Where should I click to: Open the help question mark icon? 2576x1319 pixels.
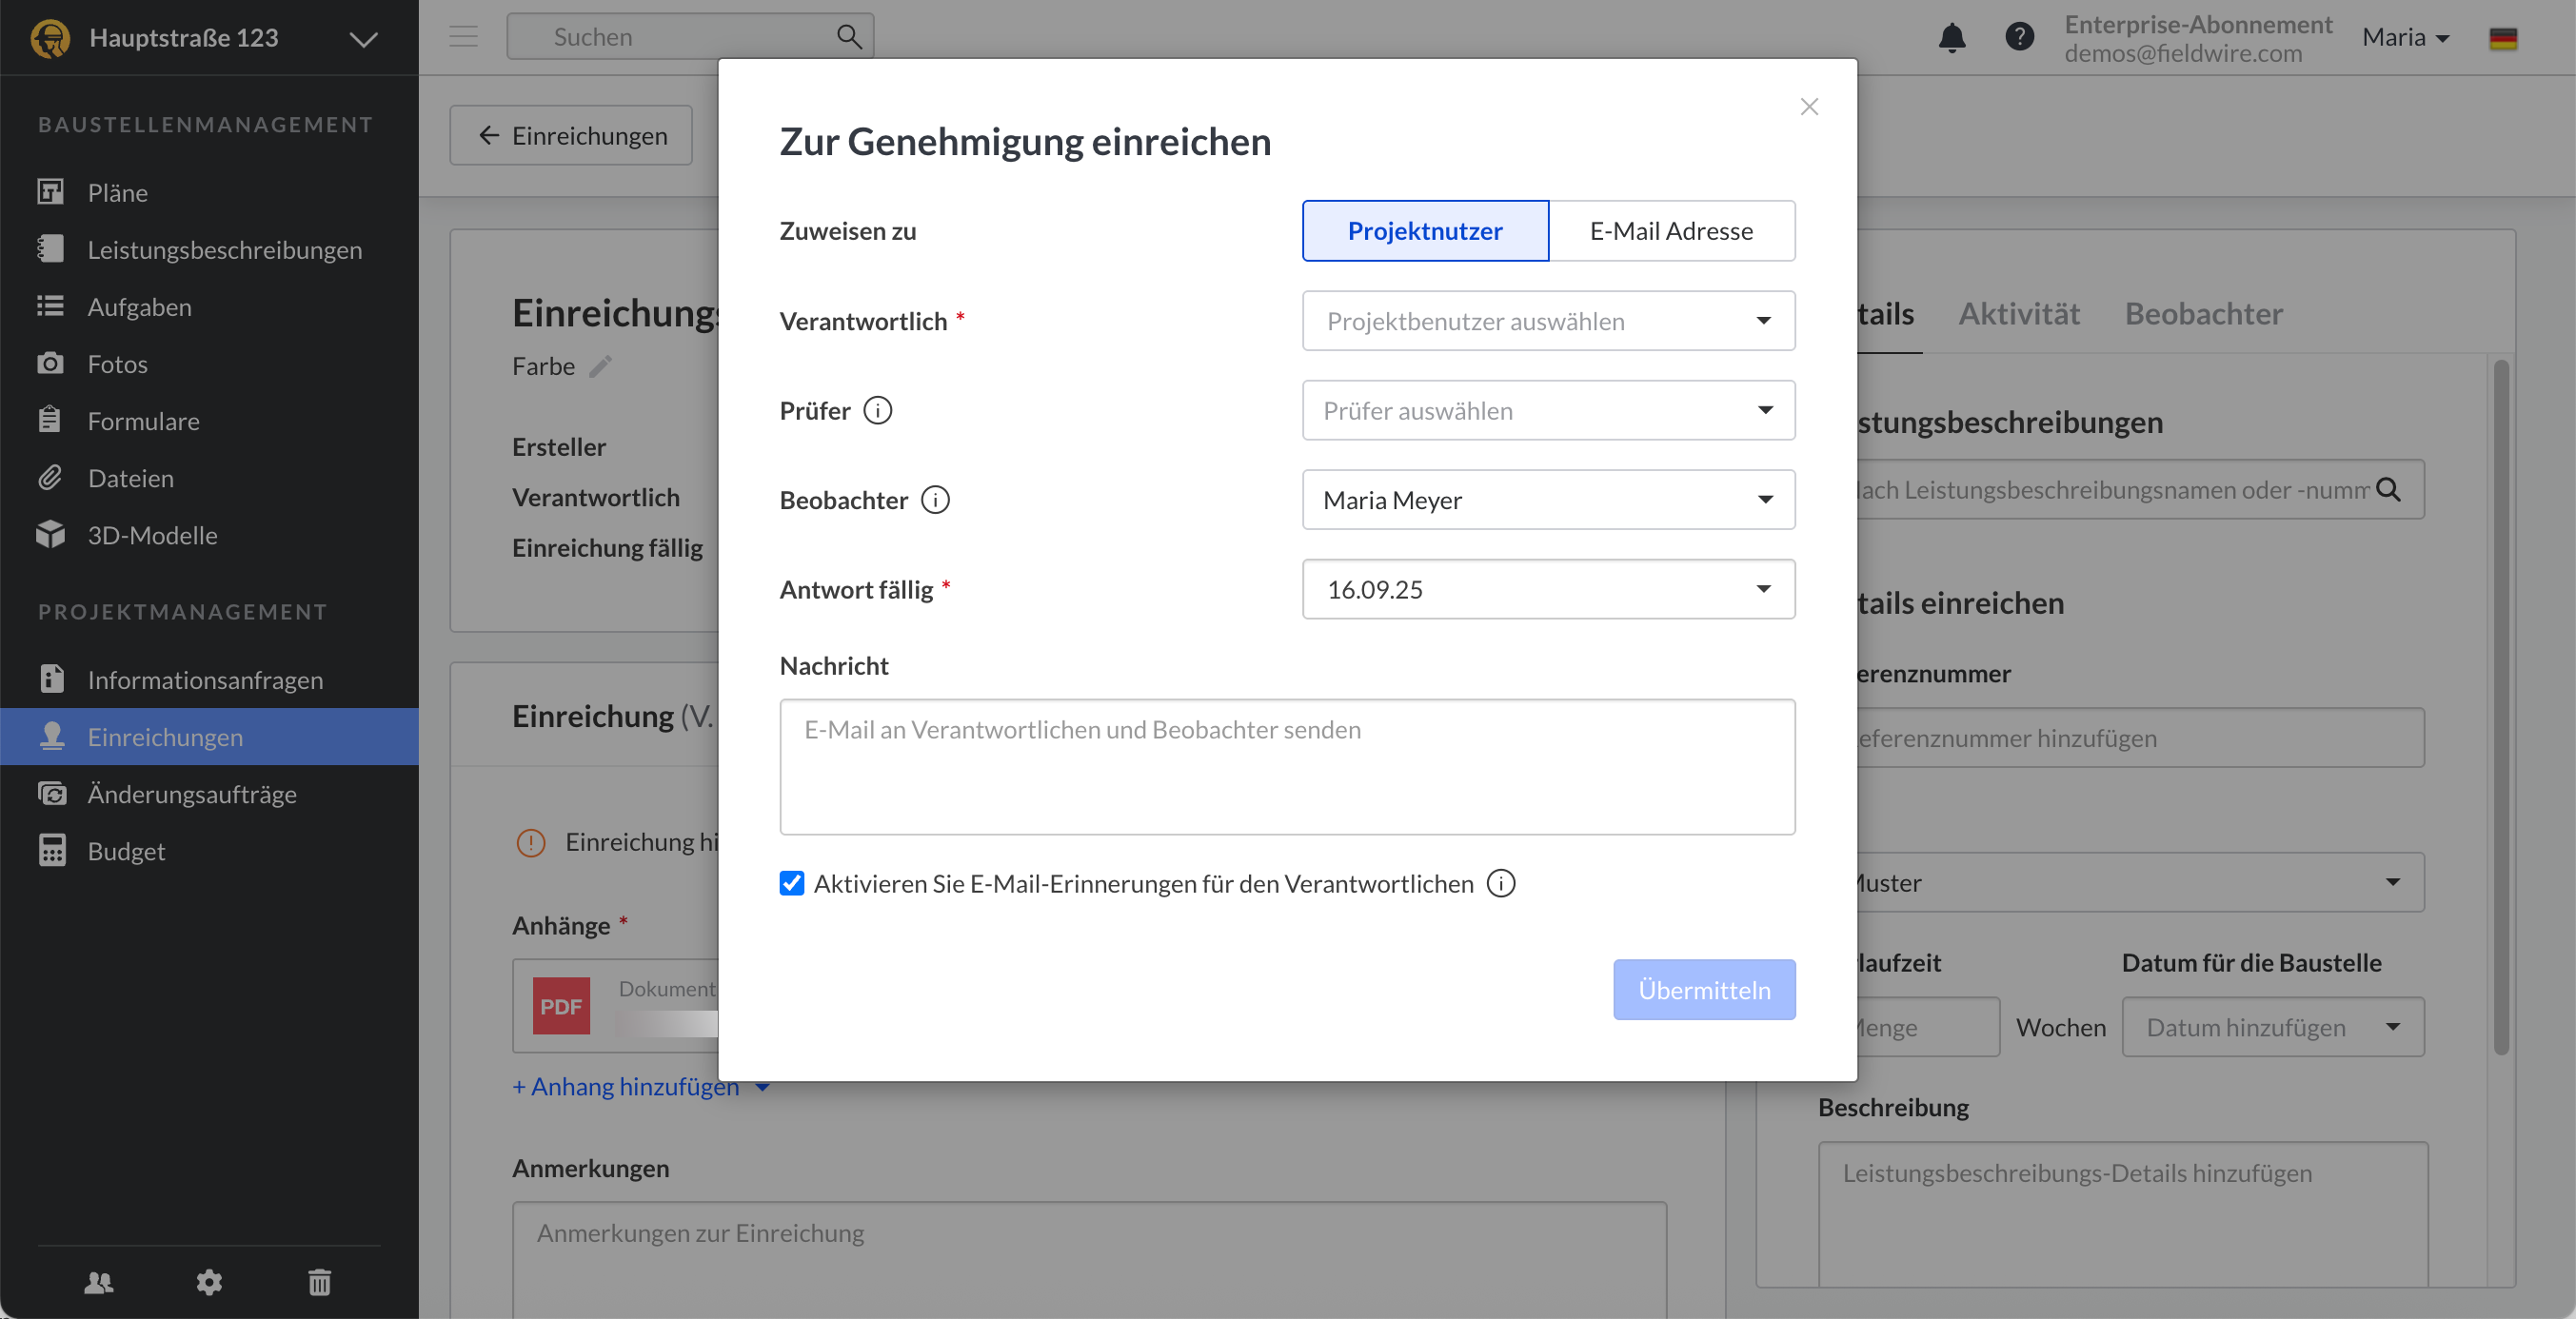(x=2019, y=38)
